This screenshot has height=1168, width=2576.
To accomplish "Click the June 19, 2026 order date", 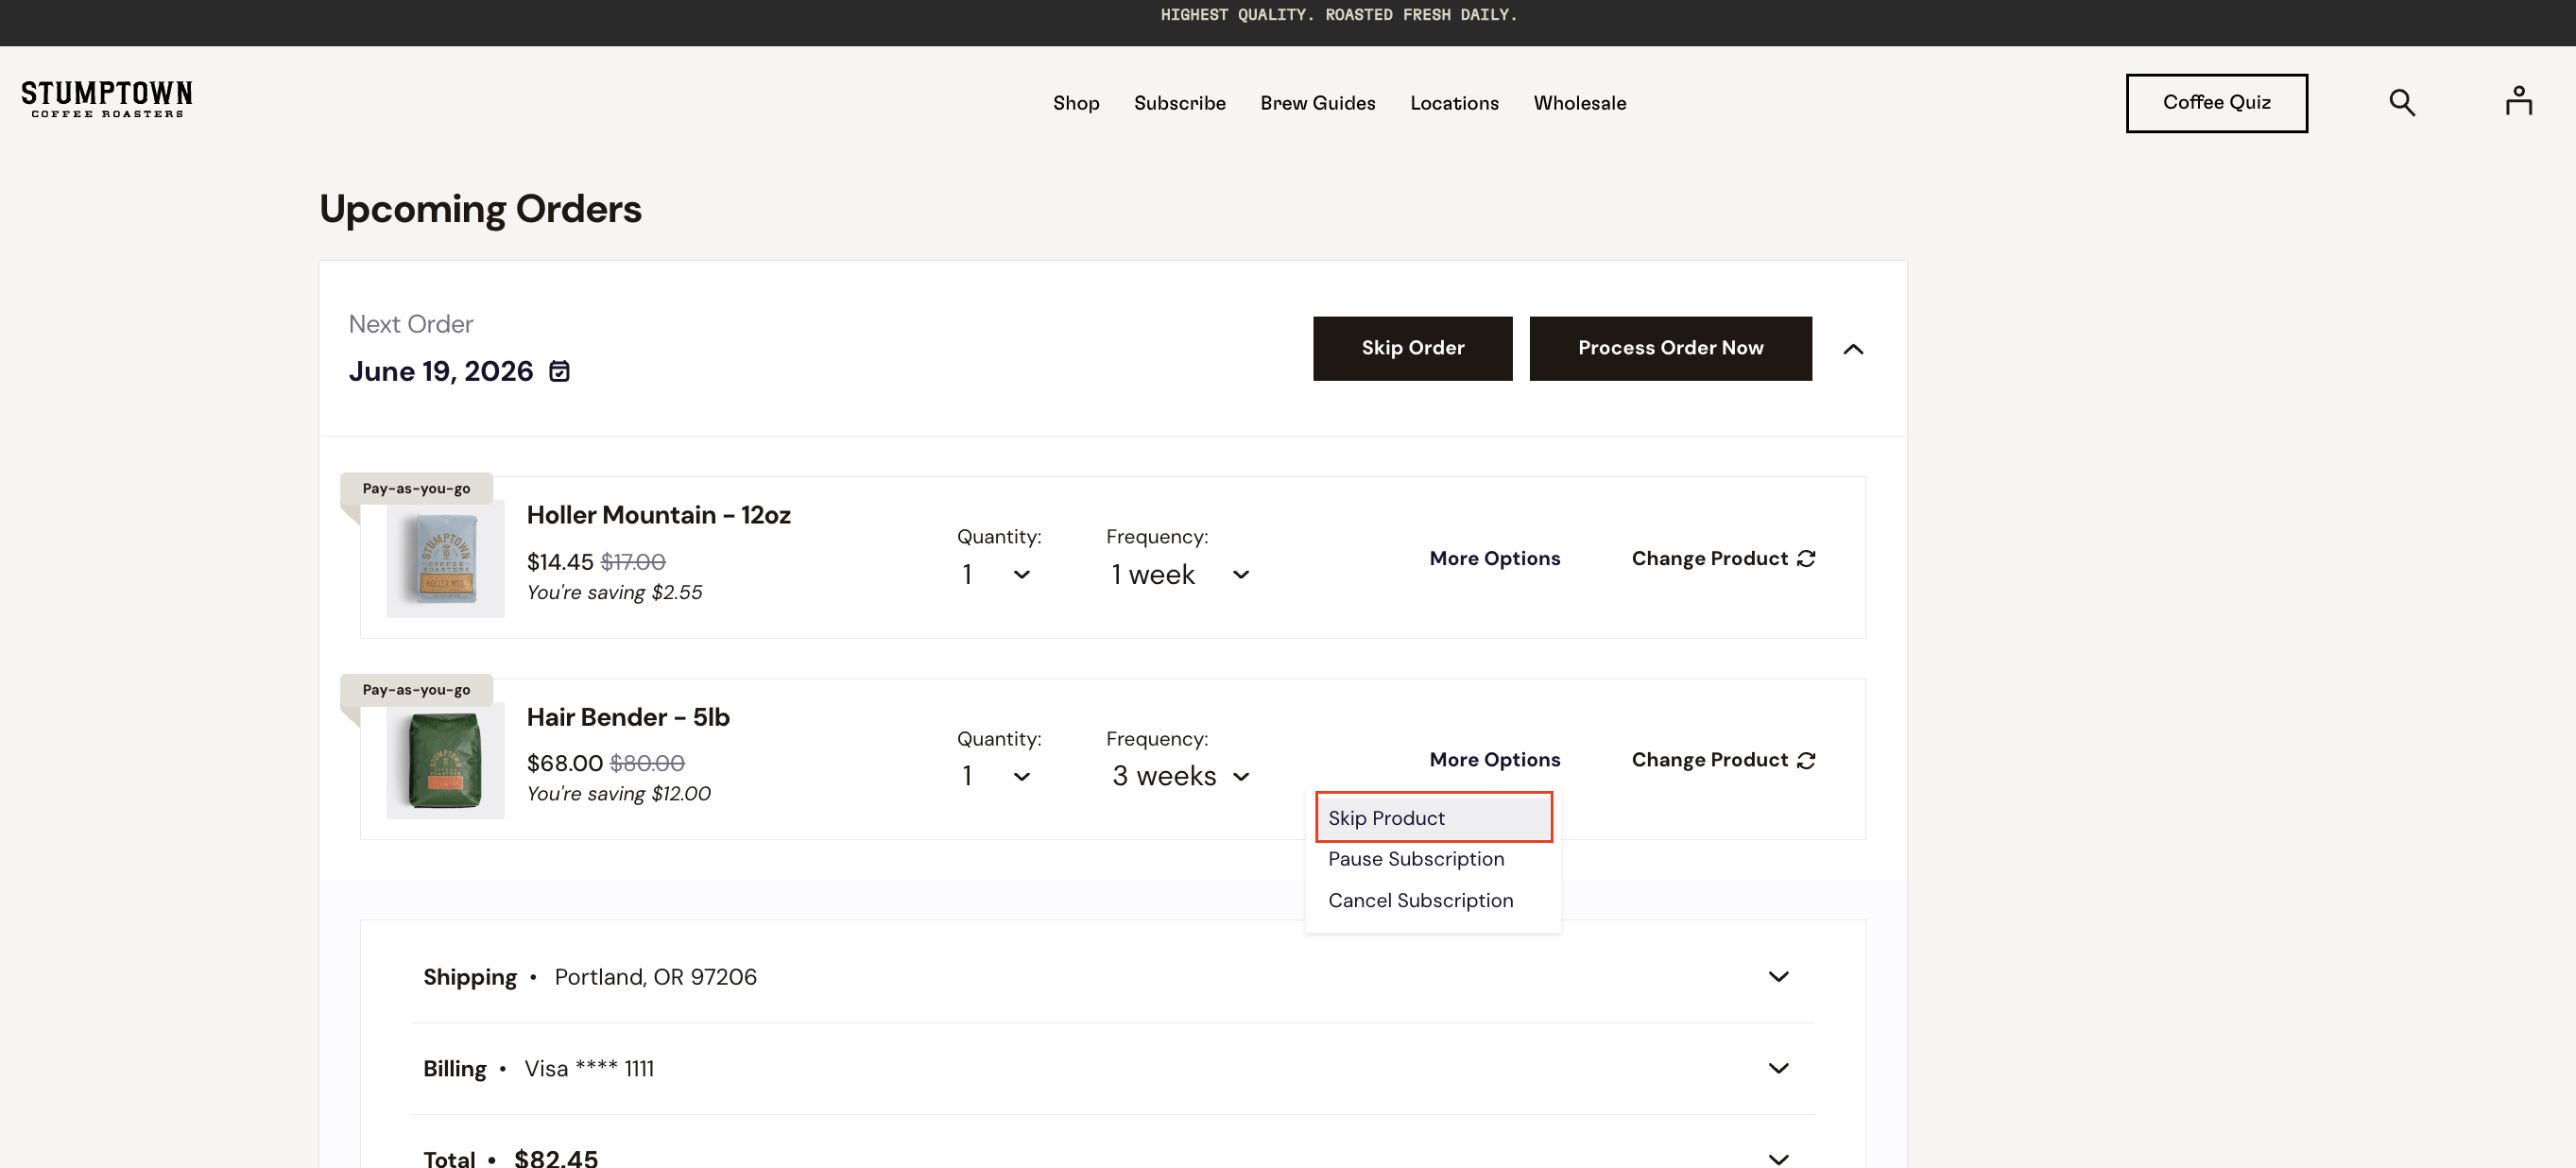I will coord(441,371).
